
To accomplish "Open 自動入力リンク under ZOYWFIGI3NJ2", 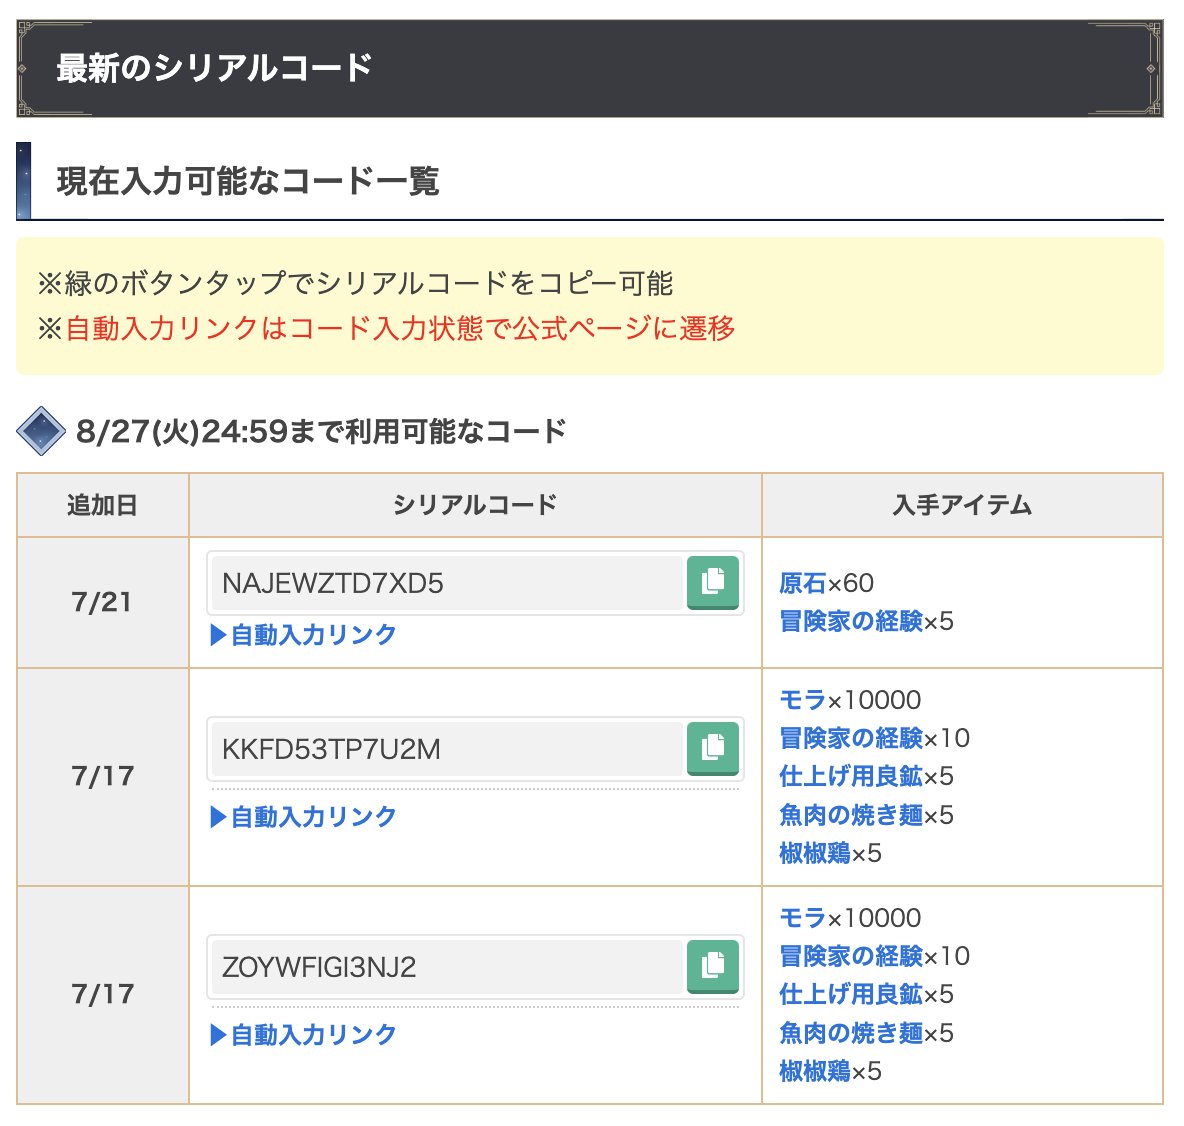I will coord(303,1035).
